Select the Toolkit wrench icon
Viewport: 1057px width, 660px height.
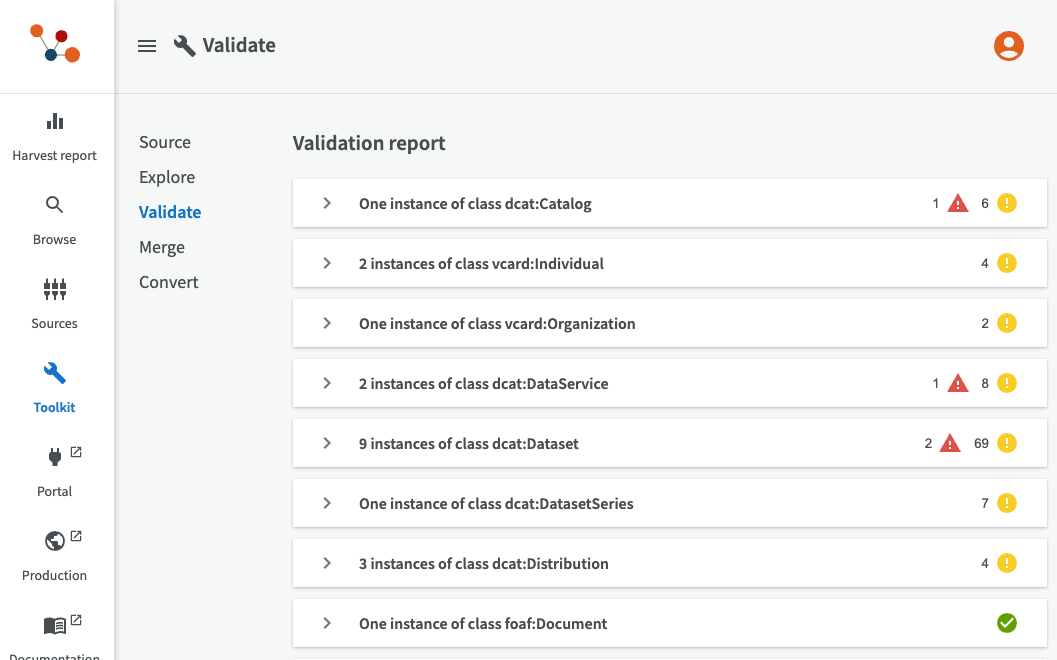click(x=55, y=374)
